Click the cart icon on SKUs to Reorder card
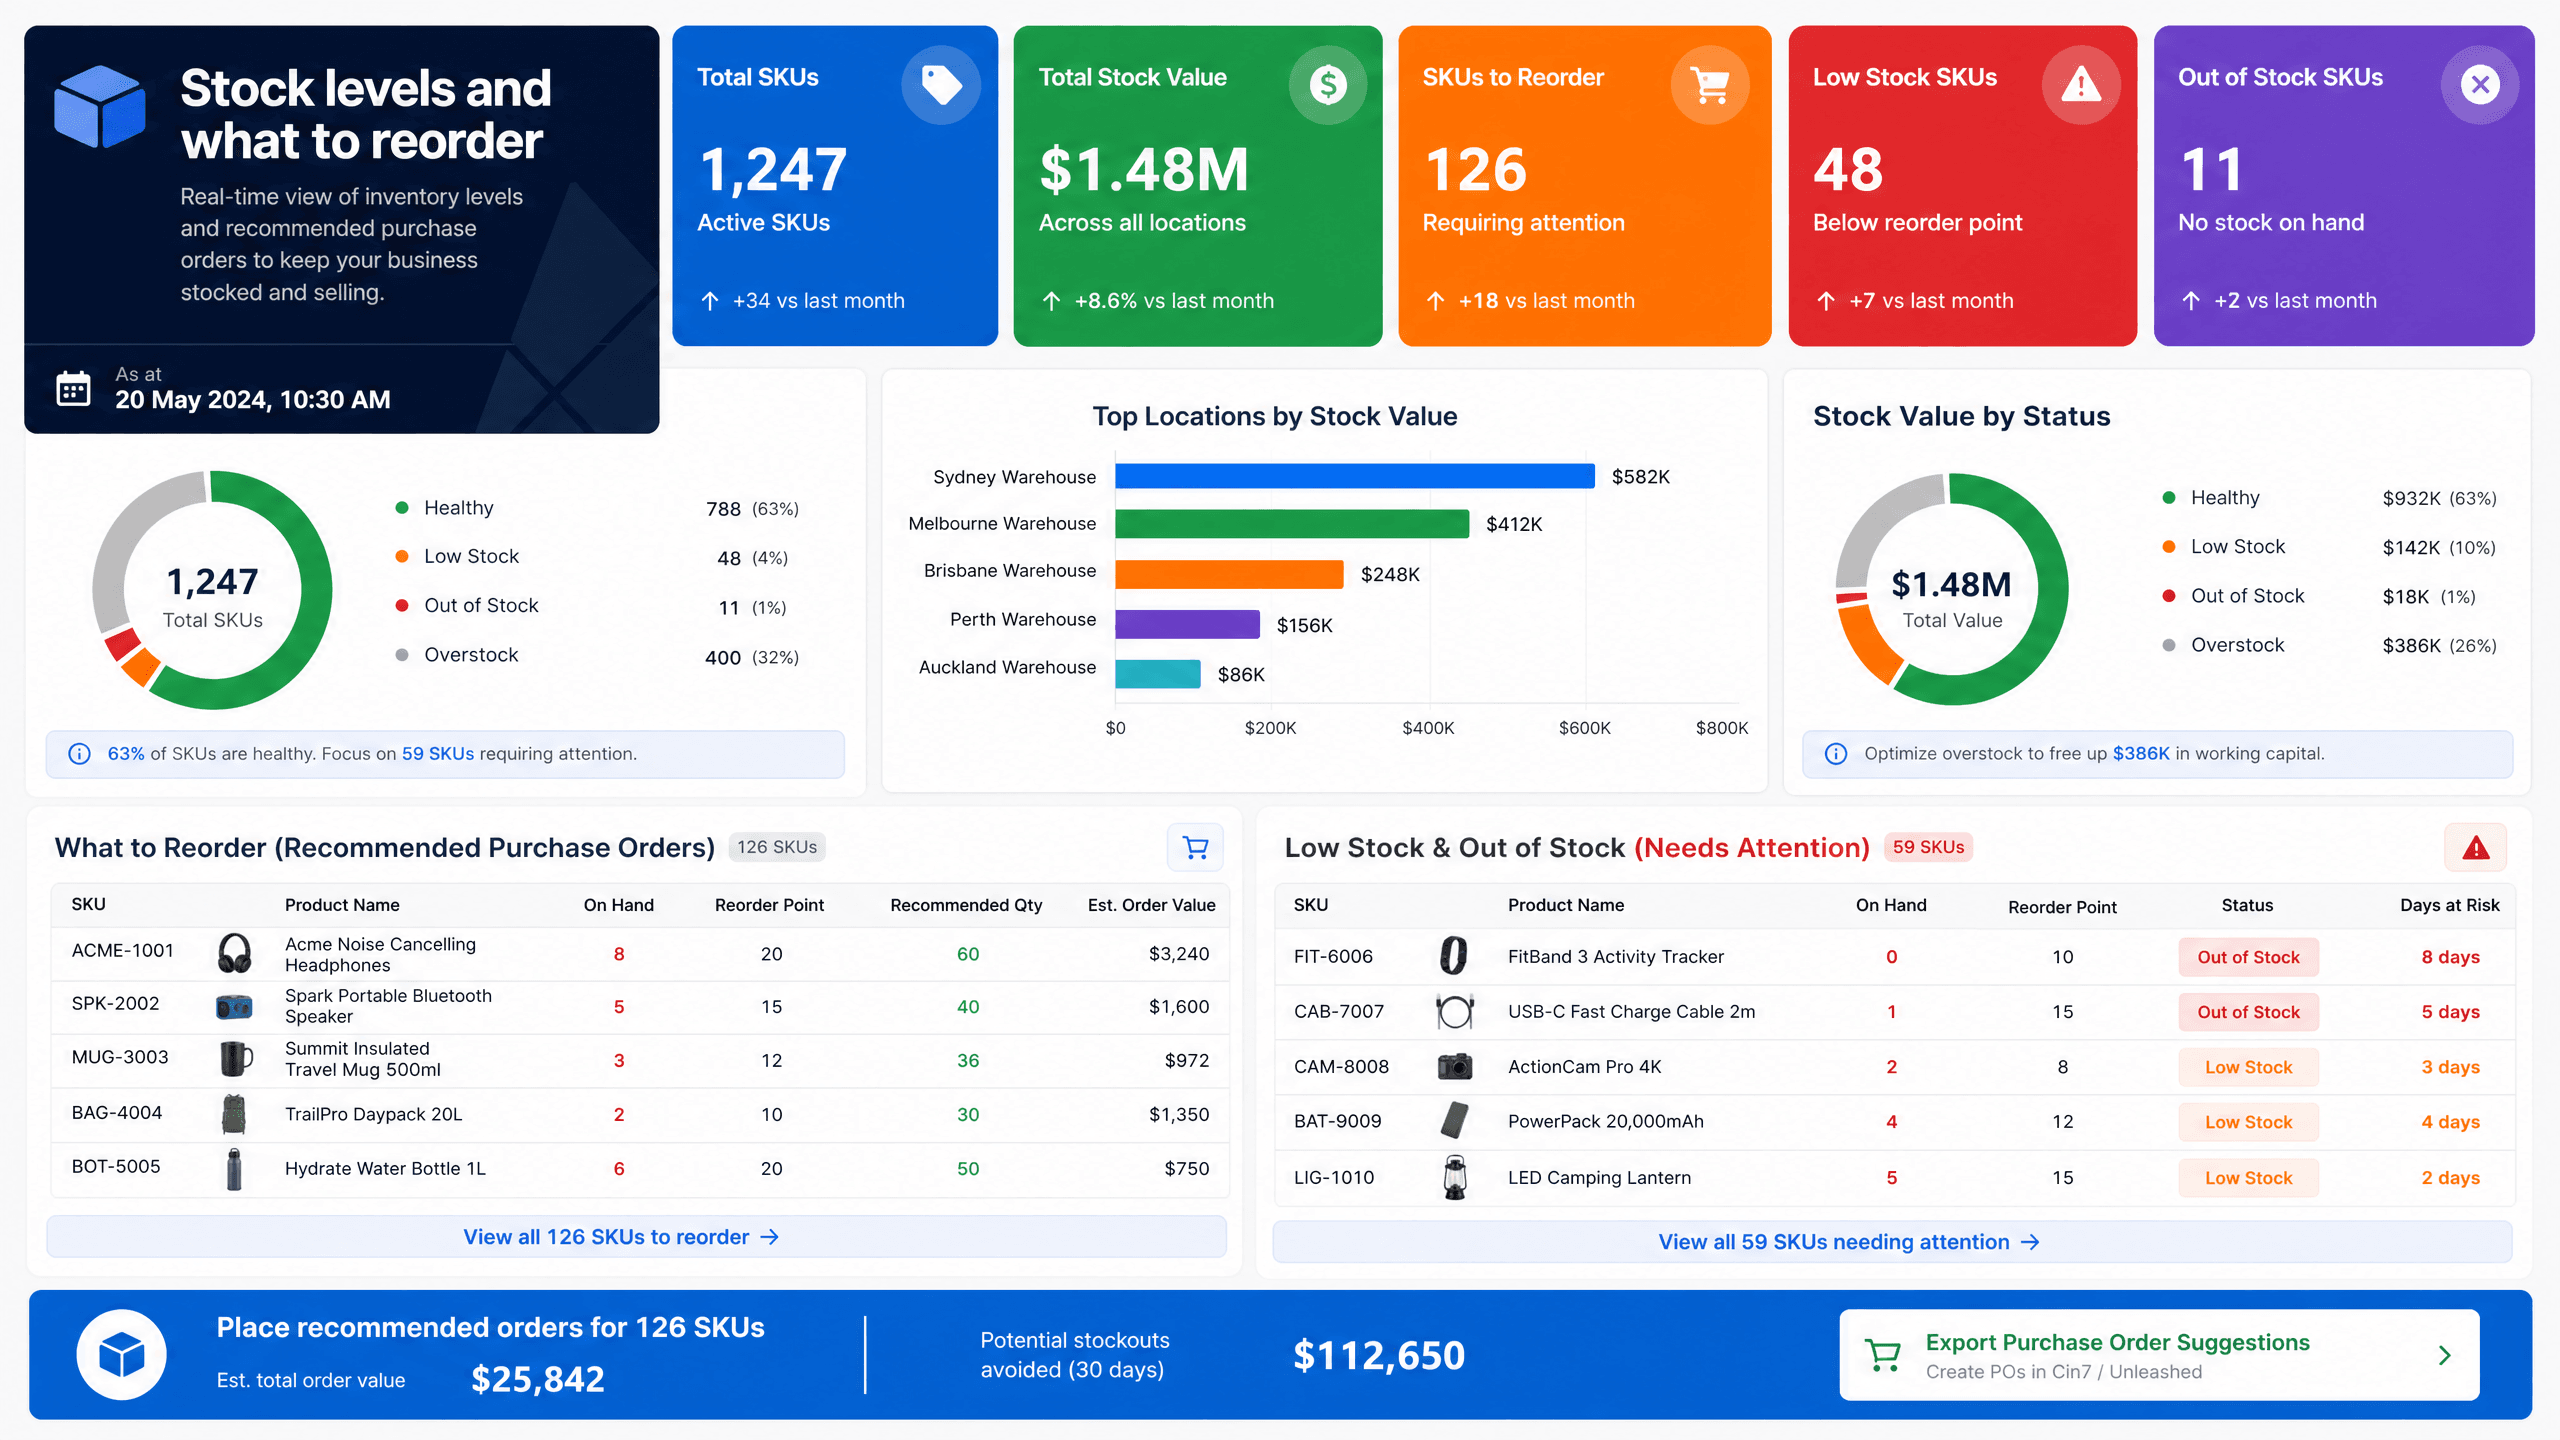 (x=1710, y=85)
